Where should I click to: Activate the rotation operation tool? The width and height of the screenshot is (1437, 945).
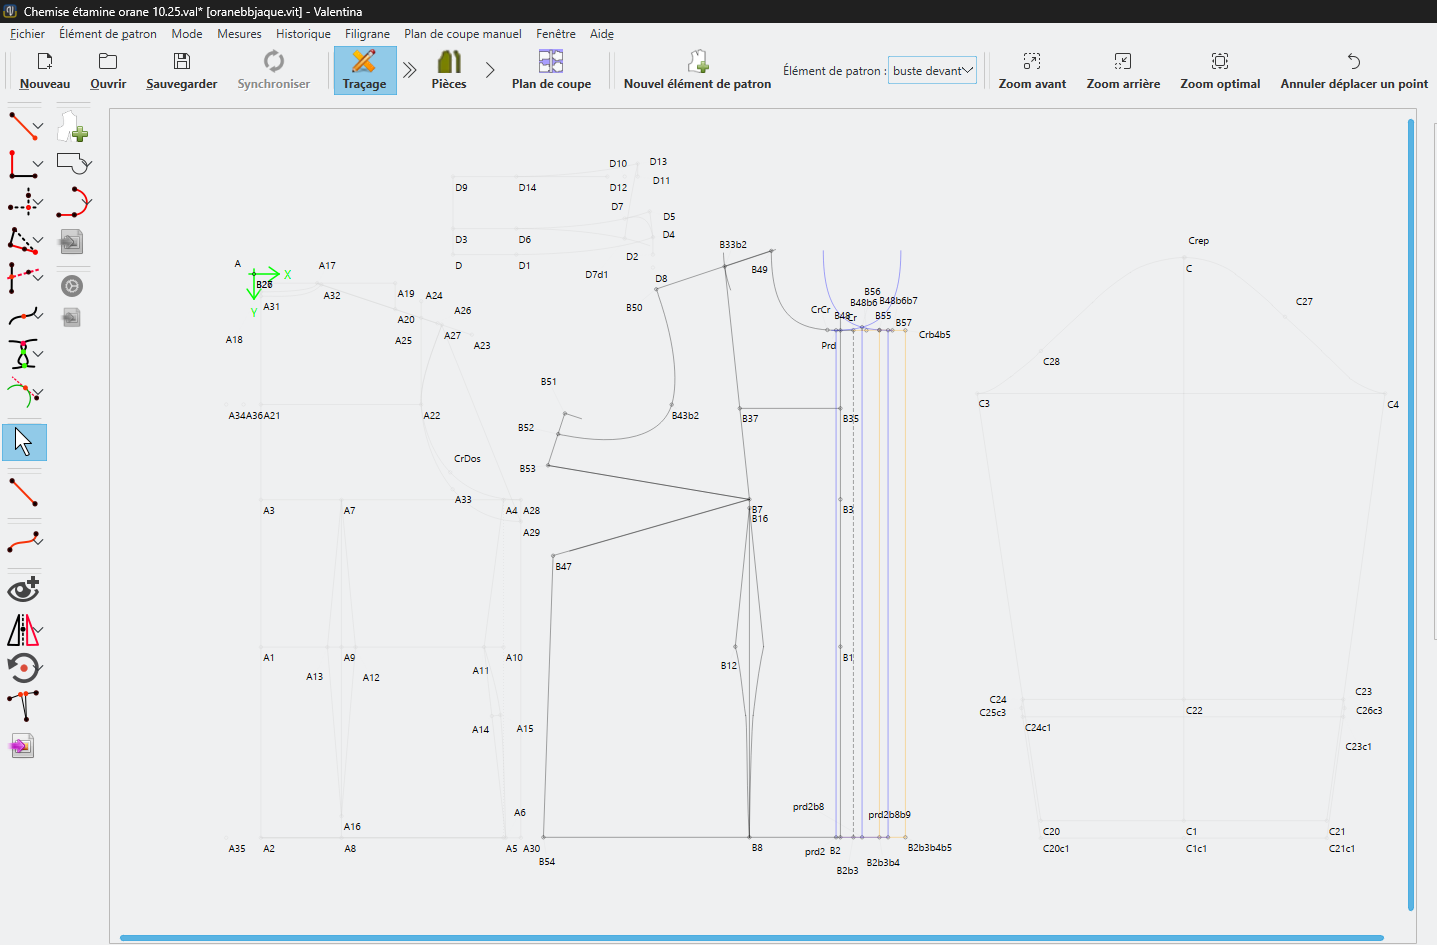[22, 667]
